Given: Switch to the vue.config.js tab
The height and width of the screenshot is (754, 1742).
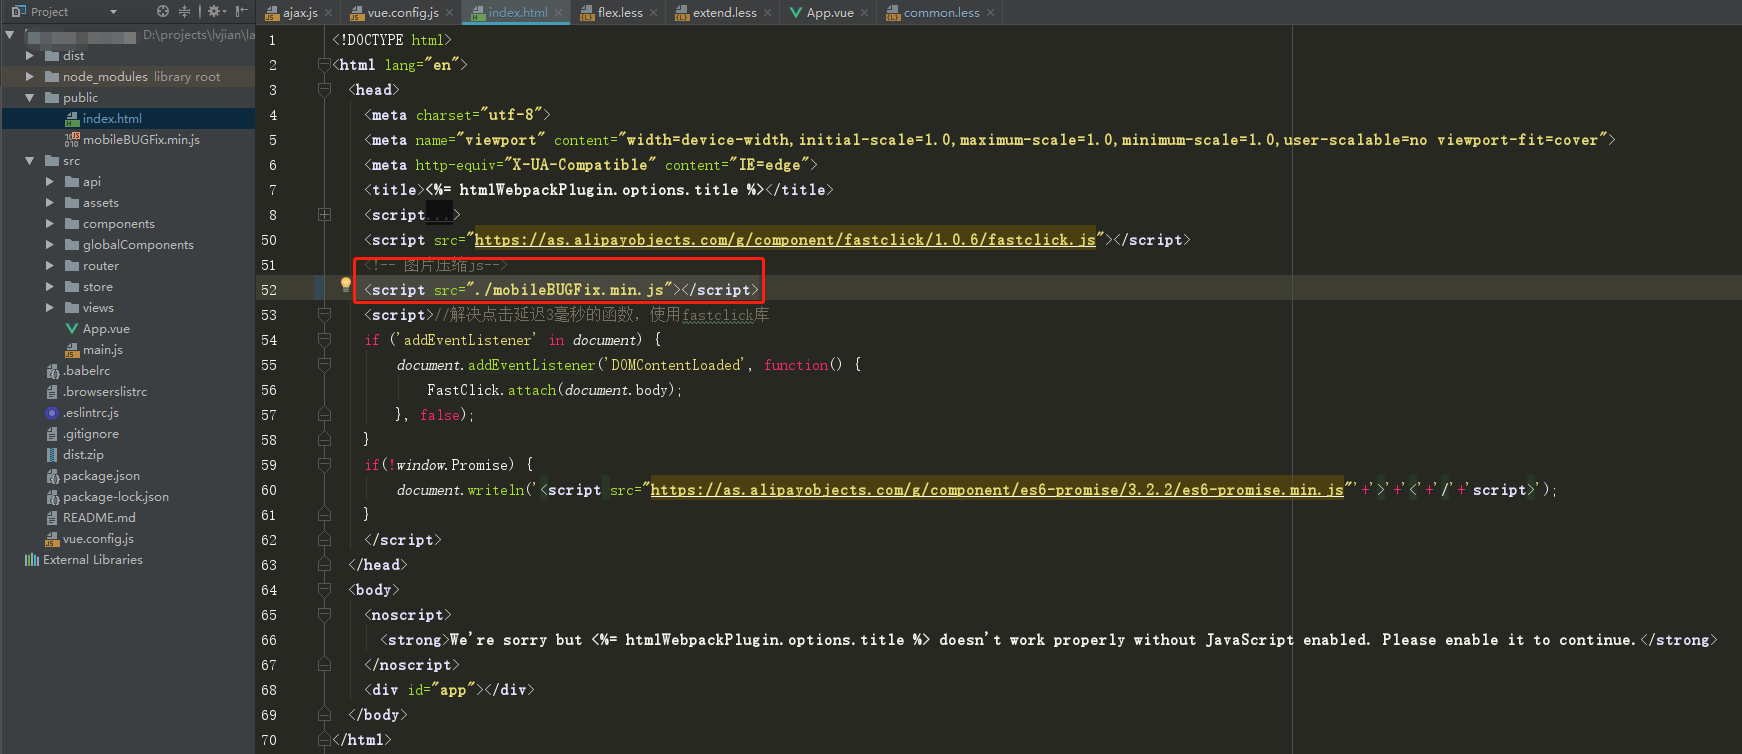Looking at the screenshot, I should click(403, 12).
